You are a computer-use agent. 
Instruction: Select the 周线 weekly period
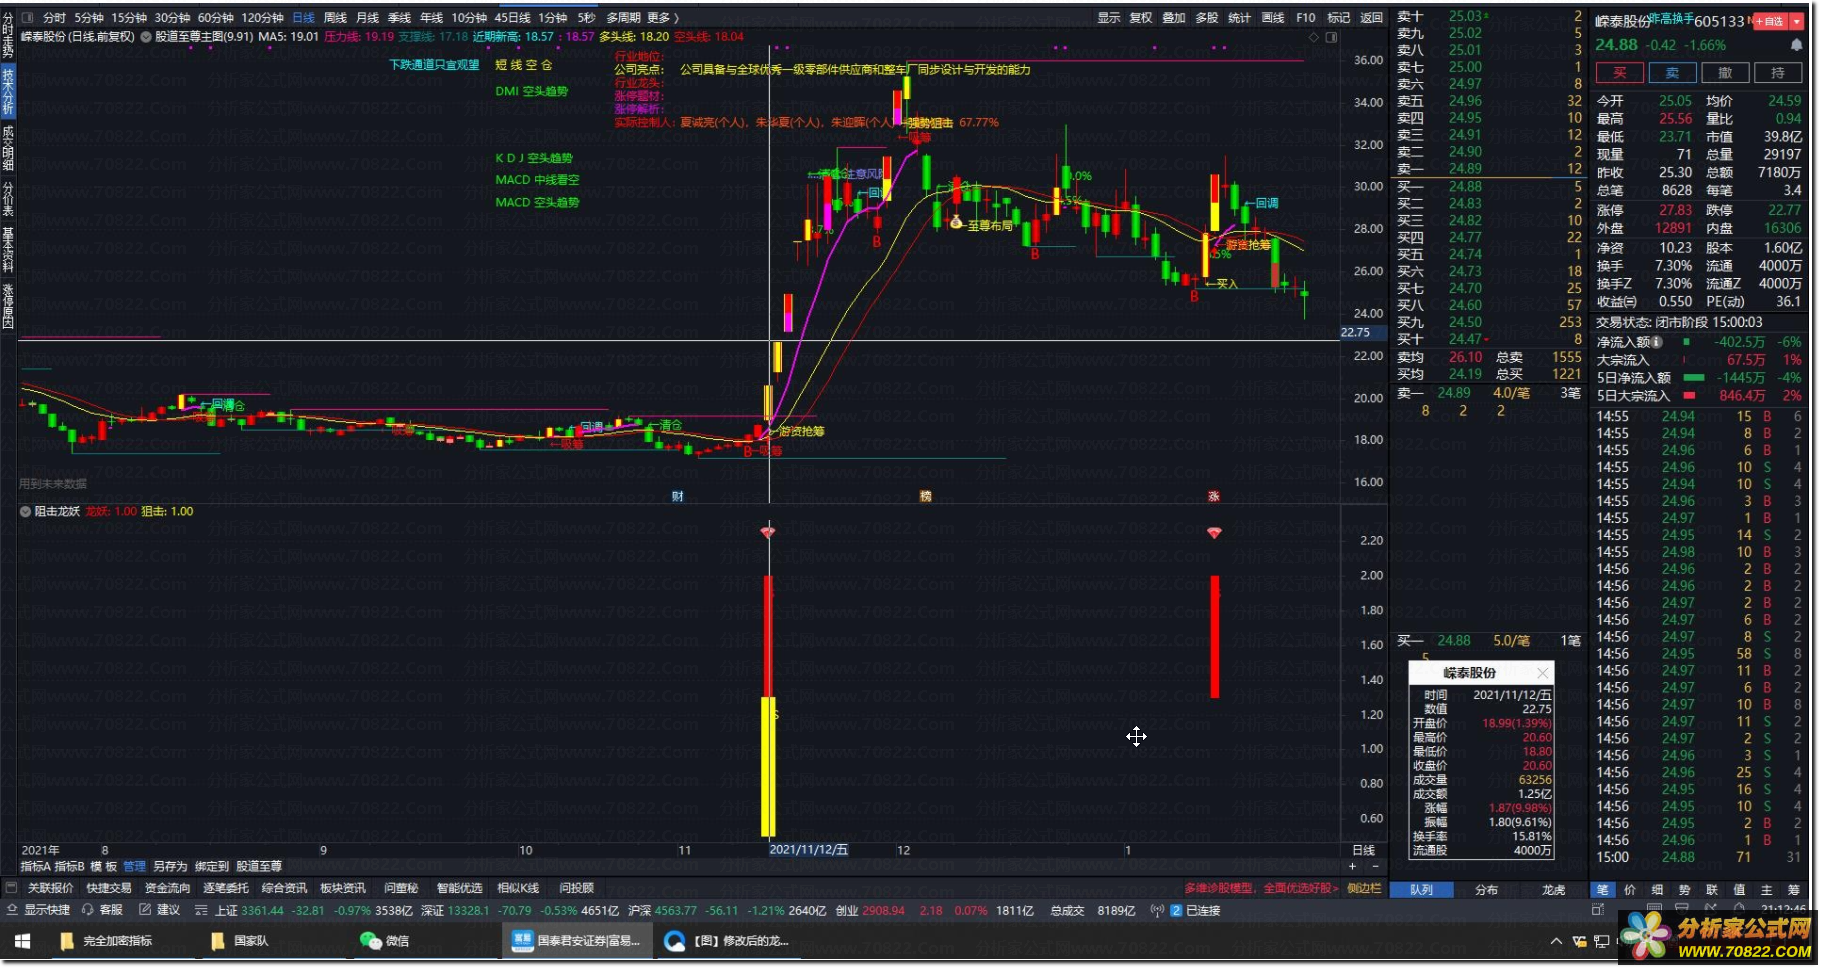(x=335, y=18)
